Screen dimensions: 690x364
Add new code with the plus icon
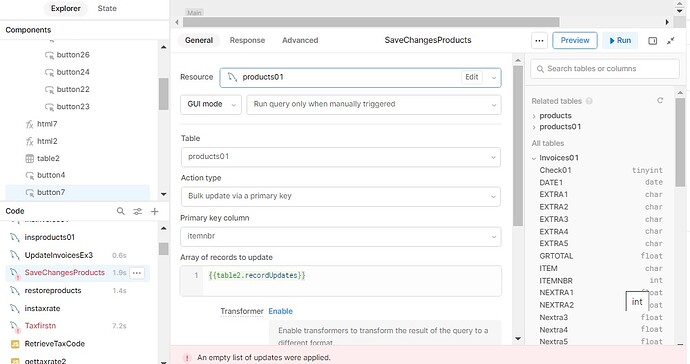[154, 211]
